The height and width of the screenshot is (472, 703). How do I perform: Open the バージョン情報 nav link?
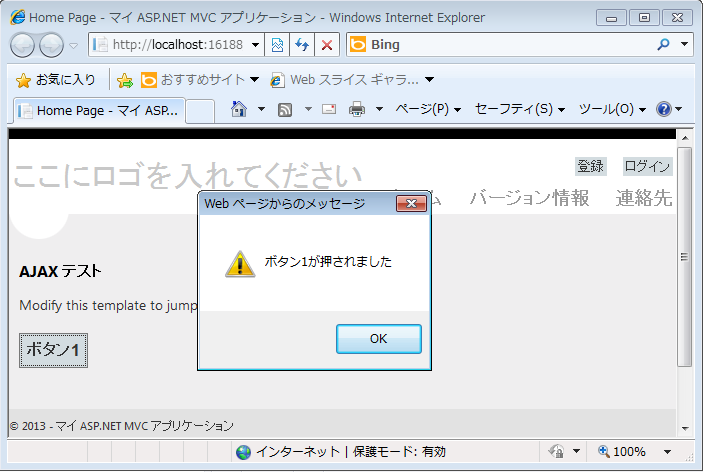(x=529, y=198)
